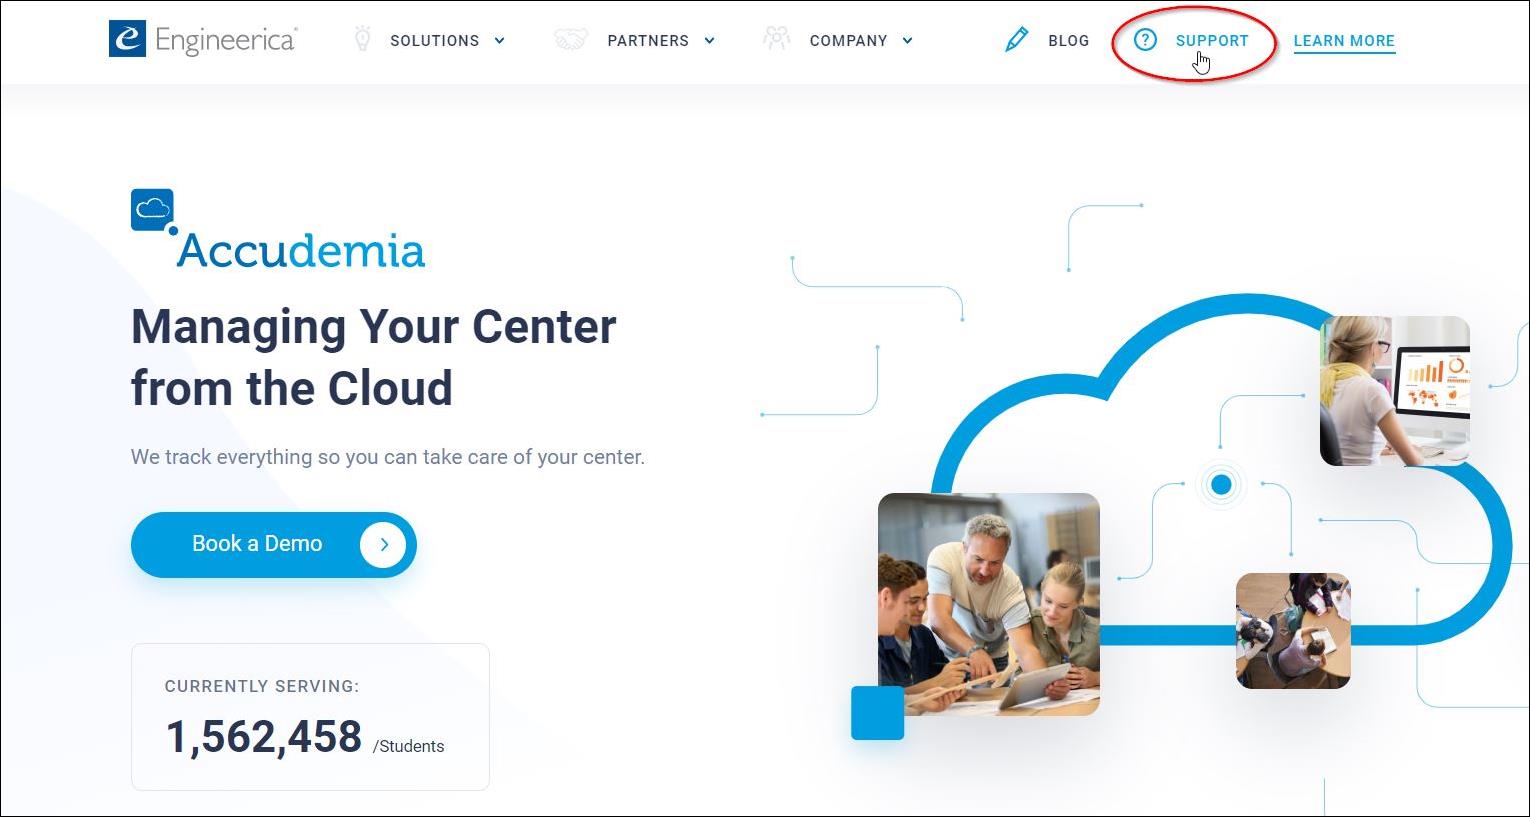The width and height of the screenshot is (1530, 817).
Task: Expand the Company dropdown chevron
Action: [x=908, y=41]
